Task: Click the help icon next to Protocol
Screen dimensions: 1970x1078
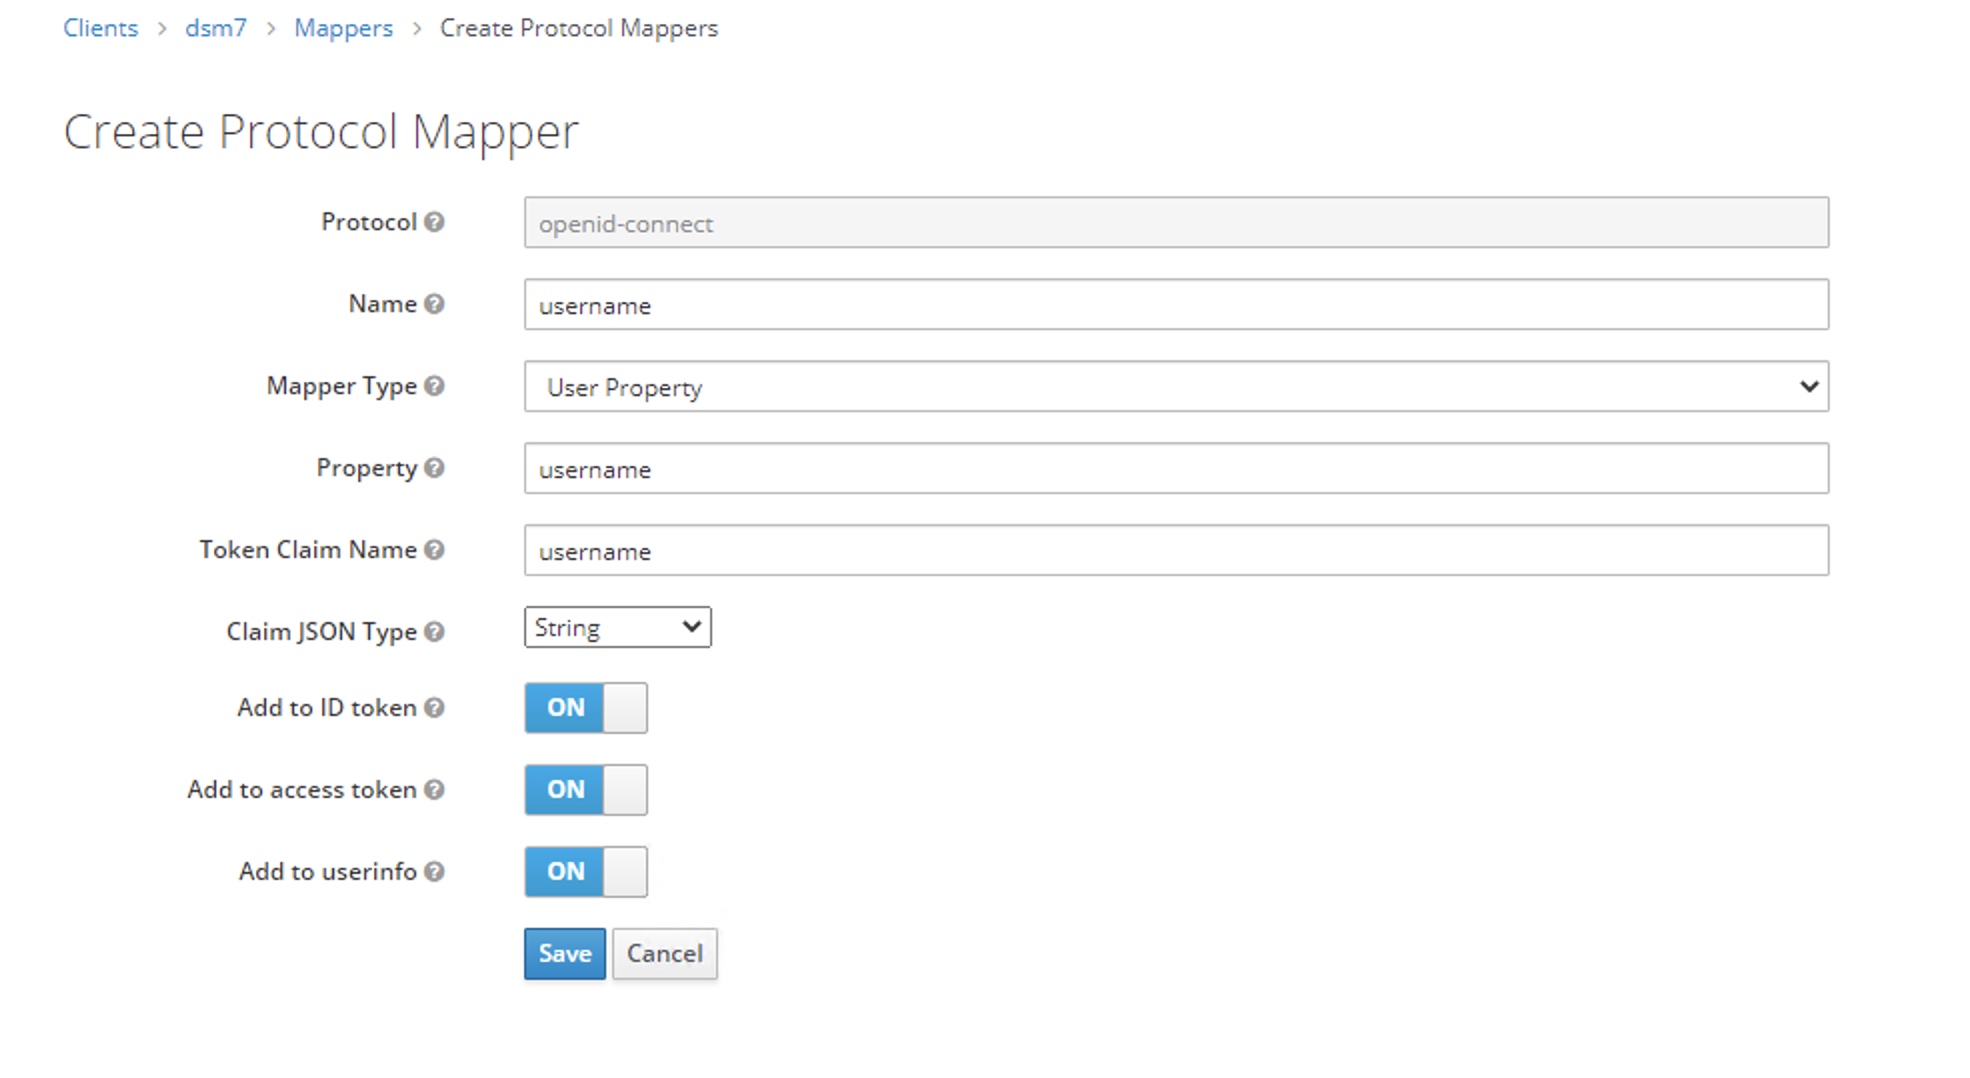Action: [434, 222]
